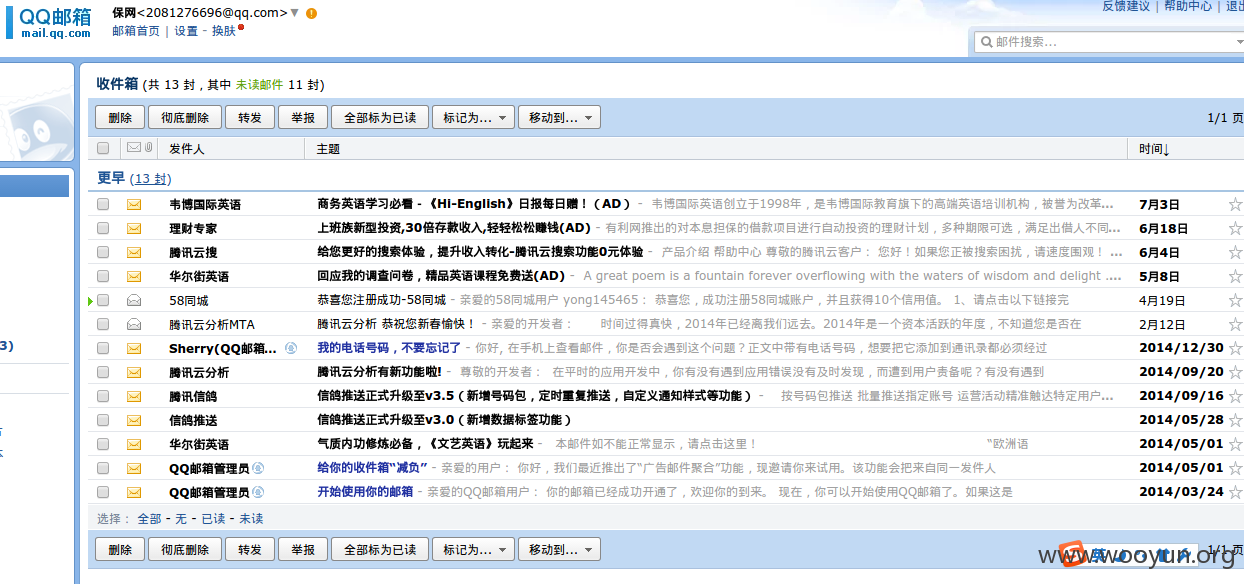Click the bottom 彻底删除 button
Screen dimensions: 1244x584
tap(185, 550)
